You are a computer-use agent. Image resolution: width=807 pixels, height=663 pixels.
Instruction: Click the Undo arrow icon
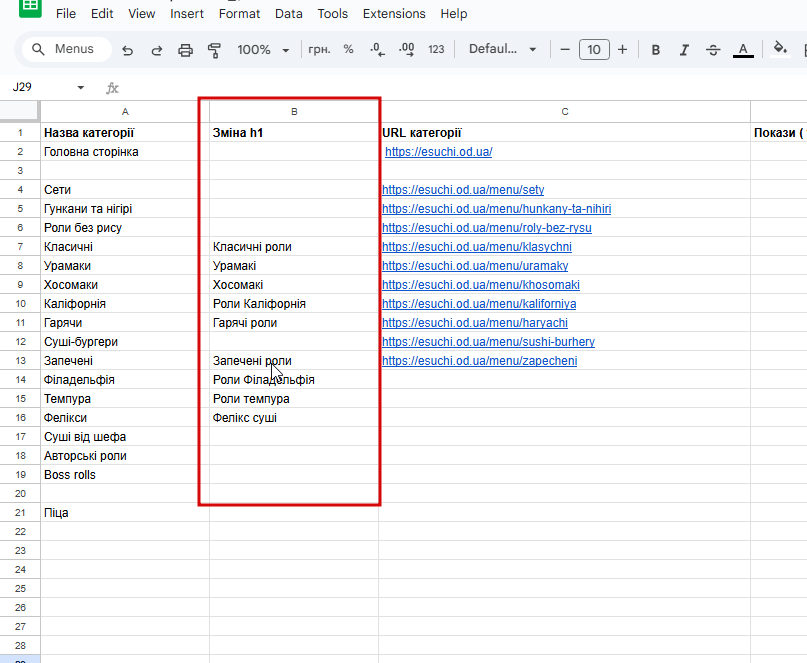(128, 50)
